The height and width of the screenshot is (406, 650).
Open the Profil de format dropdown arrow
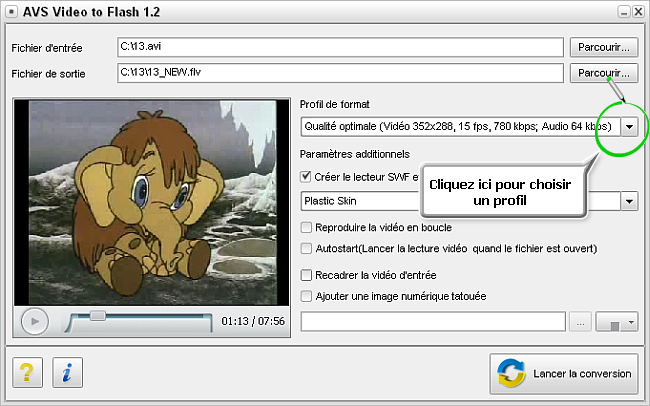(629, 126)
